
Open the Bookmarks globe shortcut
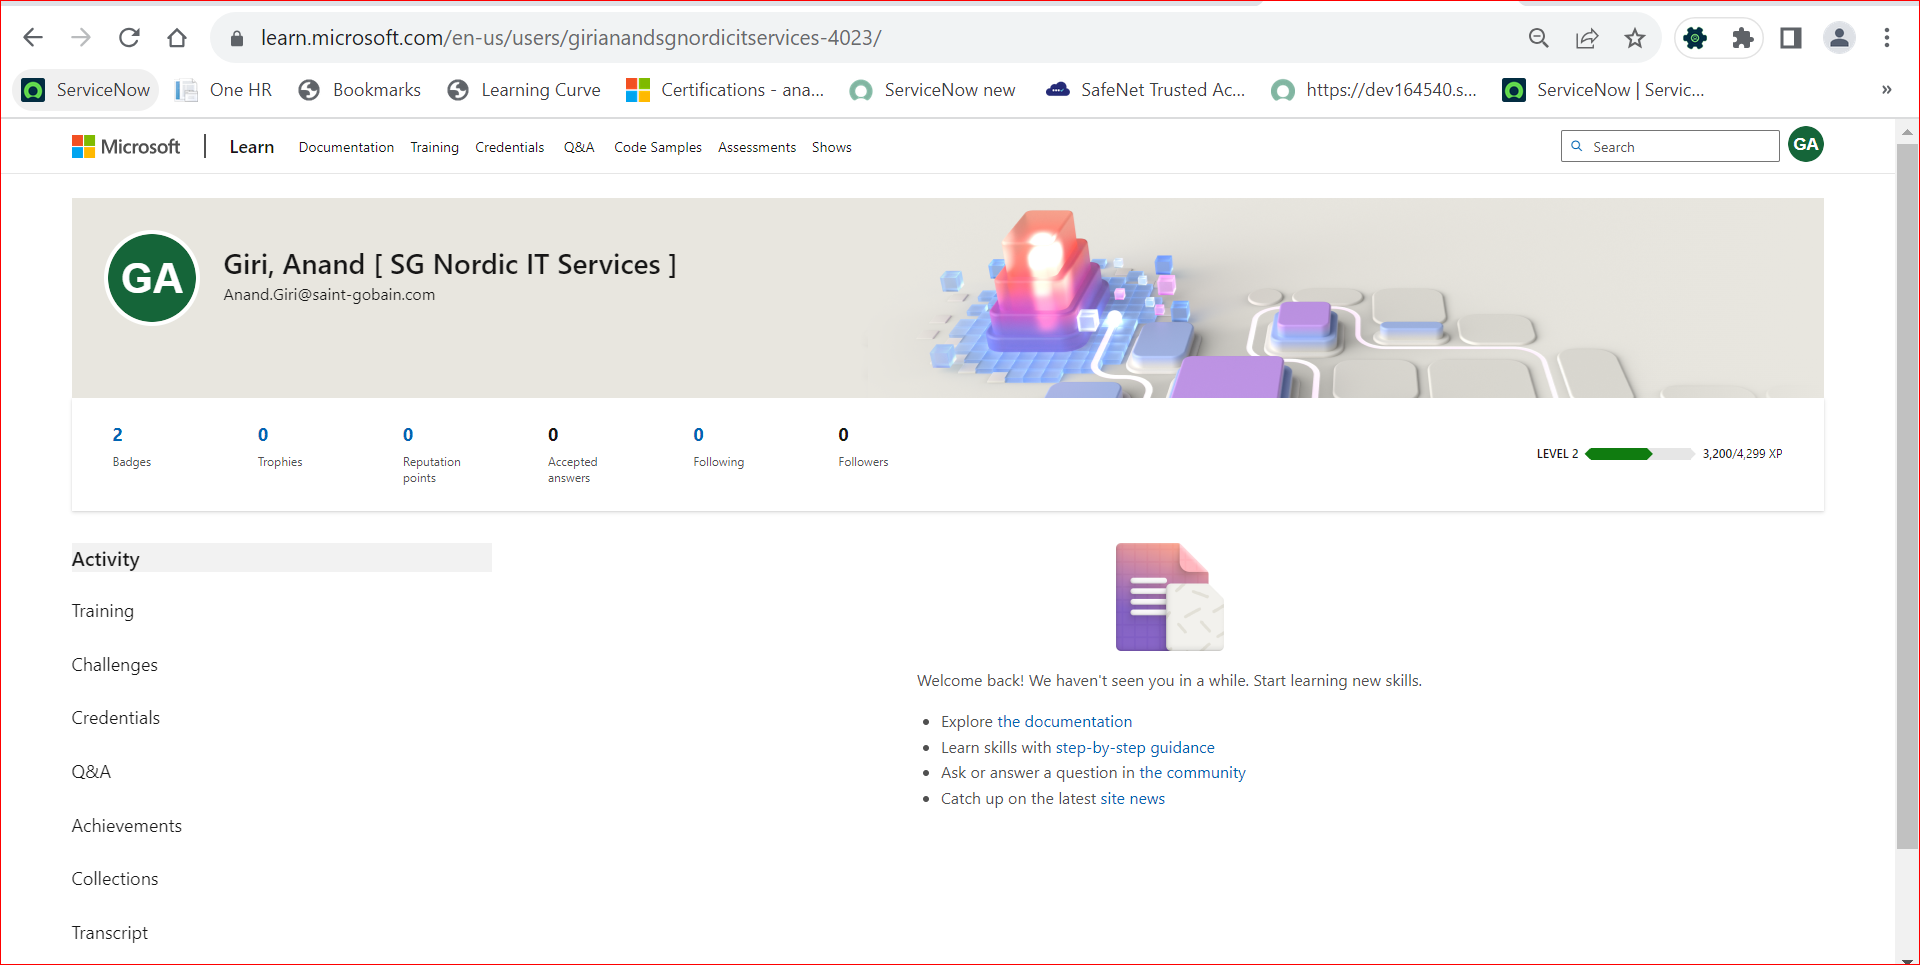point(360,90)
